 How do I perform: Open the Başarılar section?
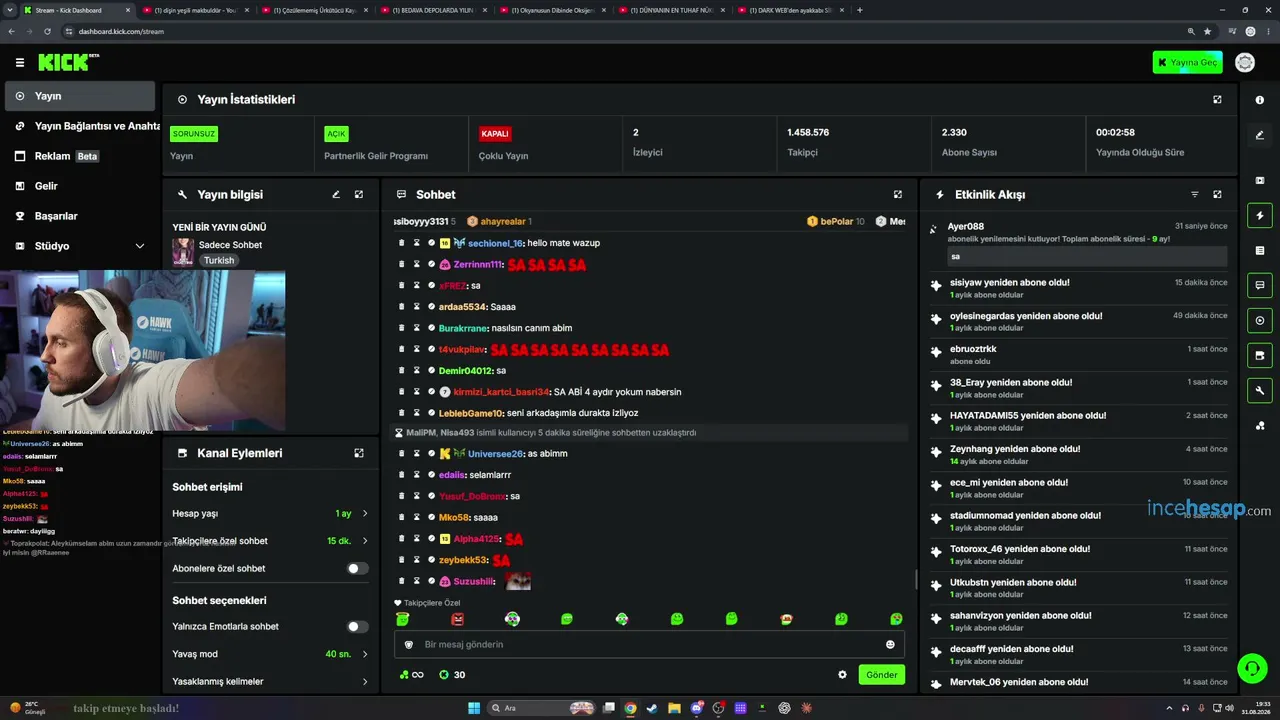(80, 216)
